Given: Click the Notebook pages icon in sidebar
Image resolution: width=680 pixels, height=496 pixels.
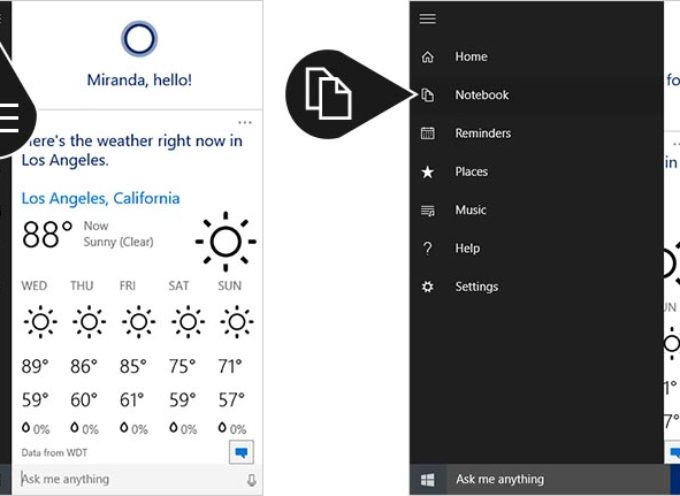Looking at the screenshot, I should click(x=428, y=95).
